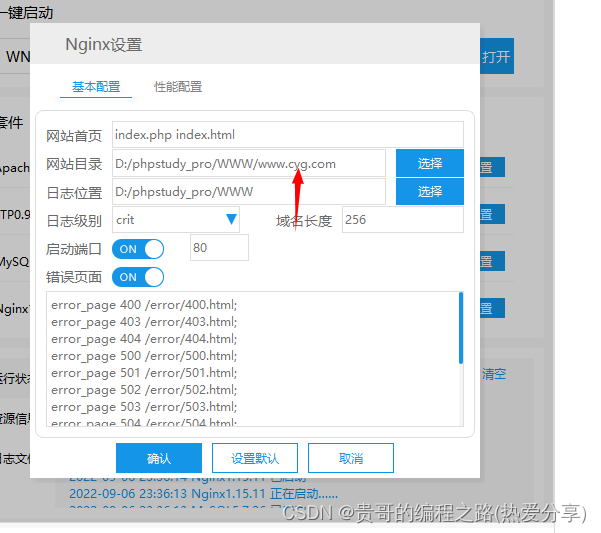Viewport: 601px width, 533px height.
Task: Toggle the 启动端口 ON switch
Action: tap(138, 249)
